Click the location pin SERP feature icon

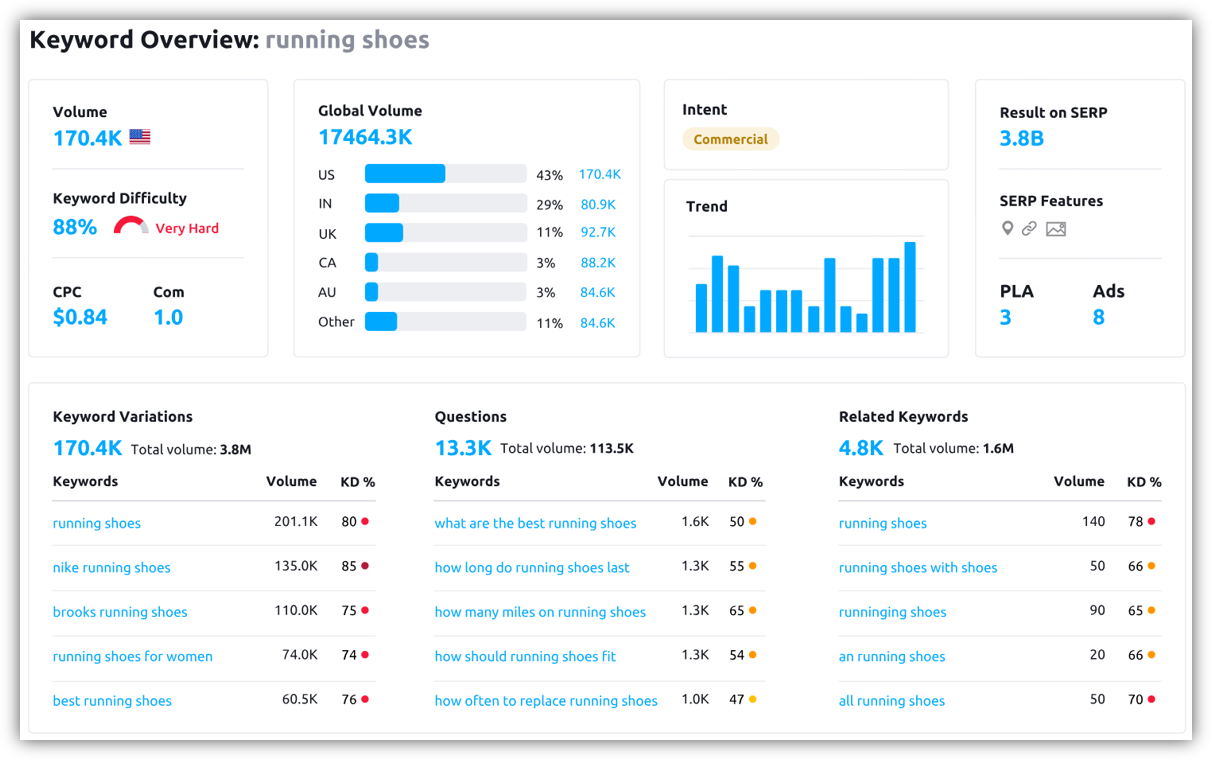click(1007, 229)
